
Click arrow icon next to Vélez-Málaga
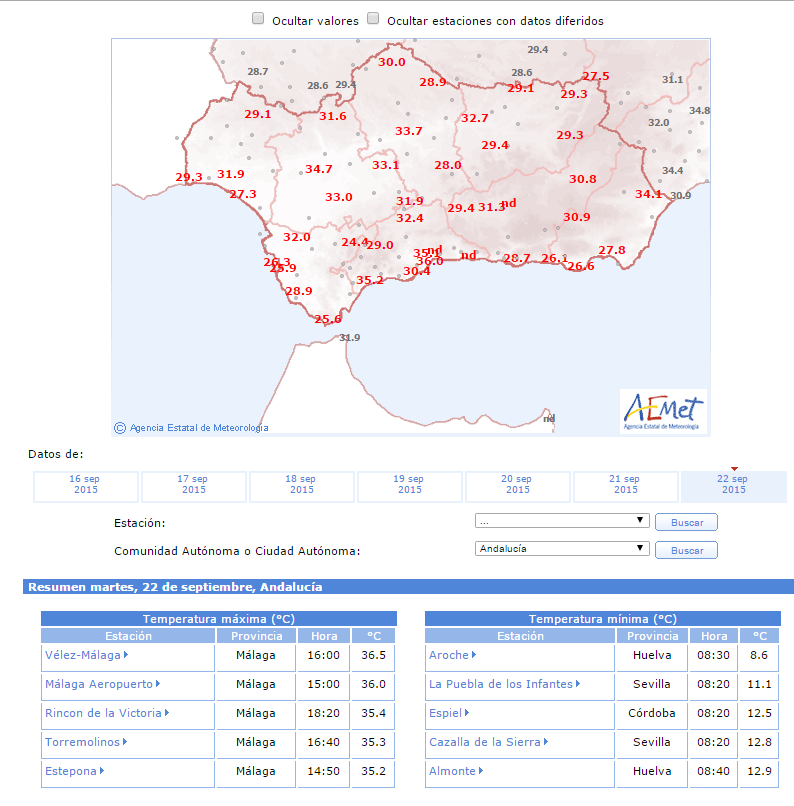pos(127,656)
